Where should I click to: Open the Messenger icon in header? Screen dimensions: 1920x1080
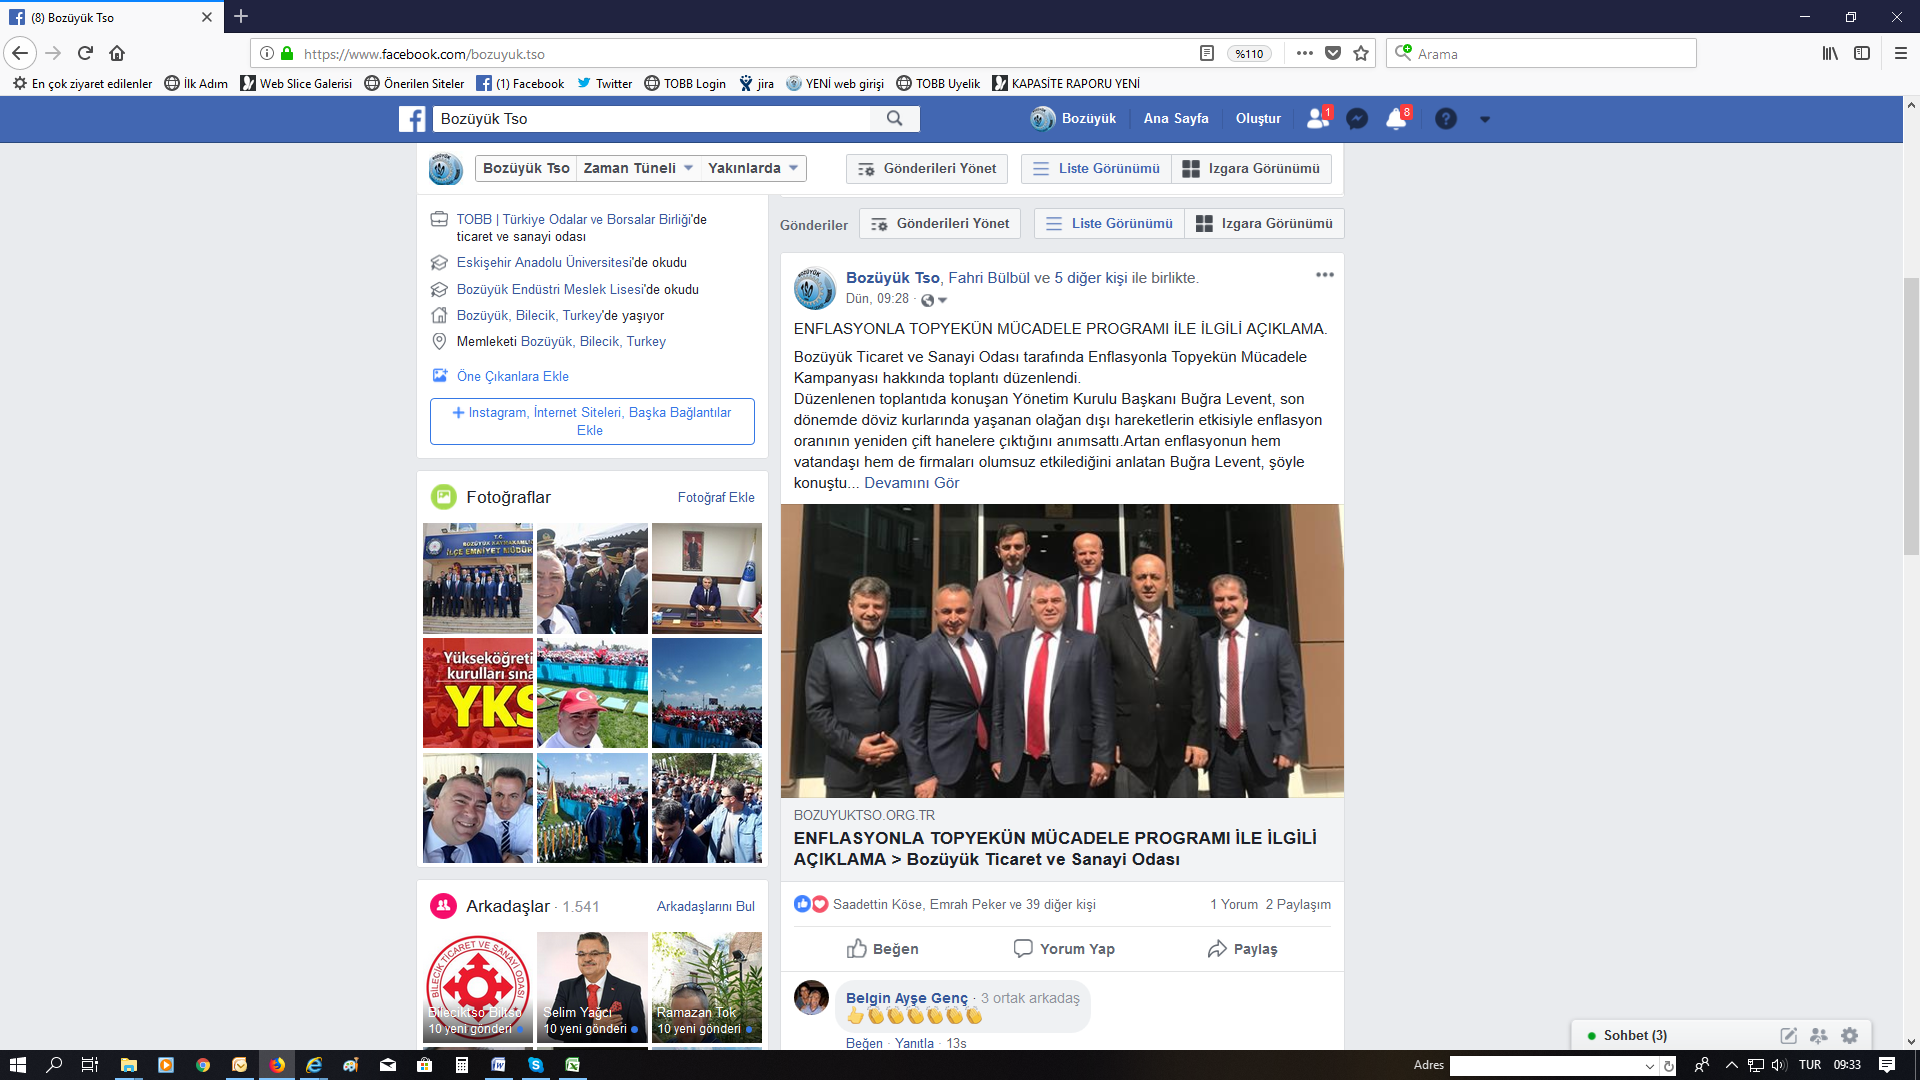pos(1357,119)
